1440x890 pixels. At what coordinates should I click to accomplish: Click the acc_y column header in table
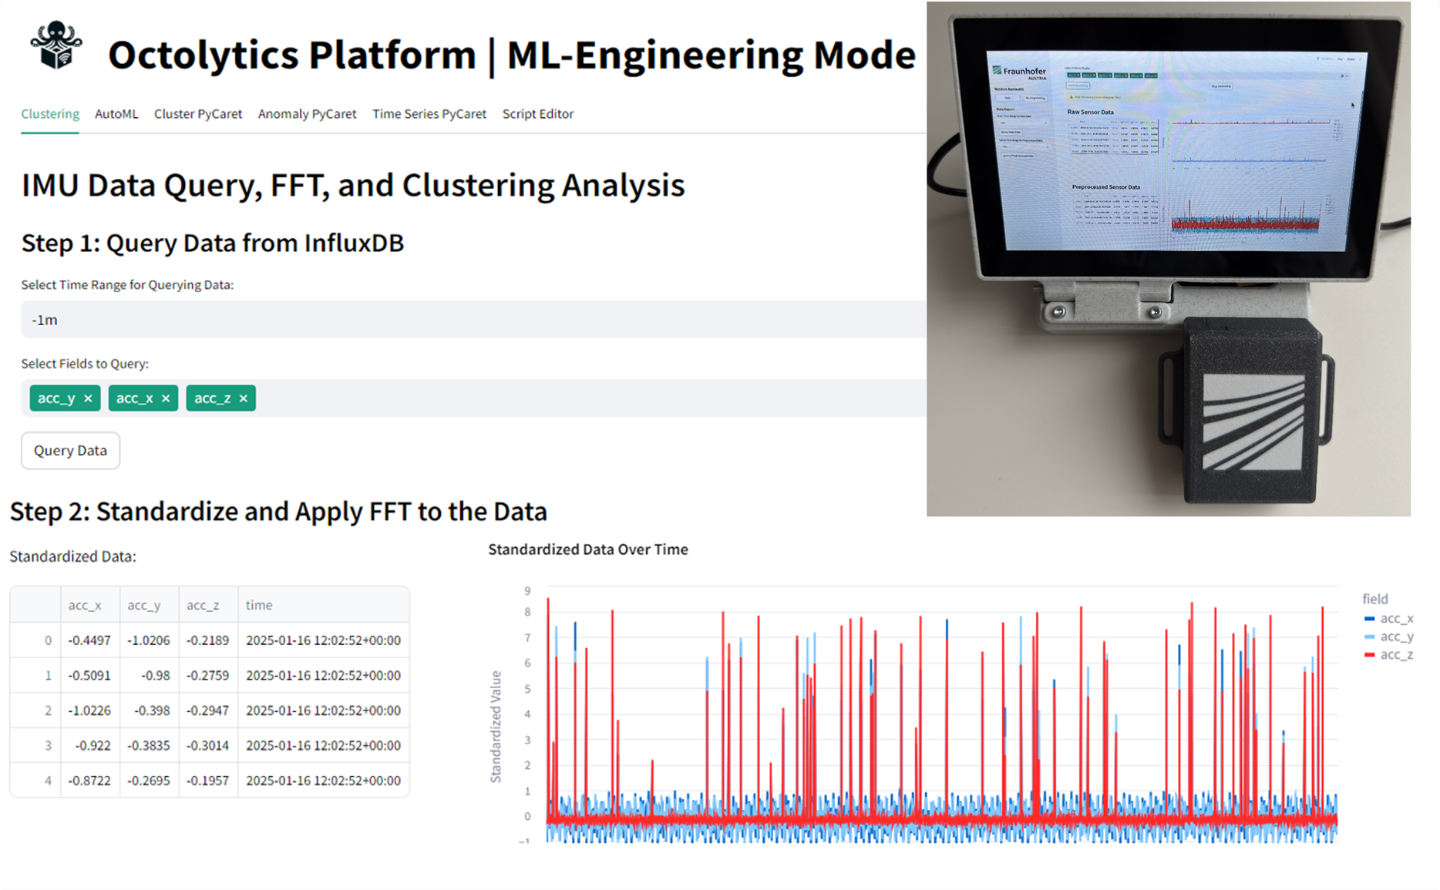[144, 605]
